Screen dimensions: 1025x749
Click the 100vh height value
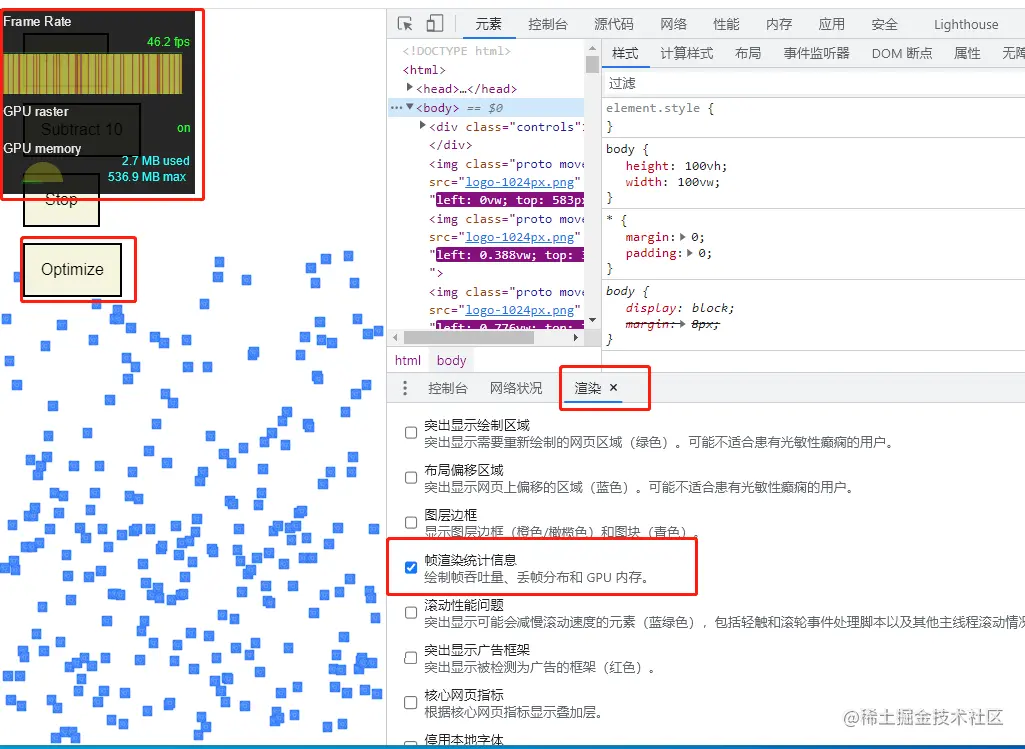[x=703, y=166]
